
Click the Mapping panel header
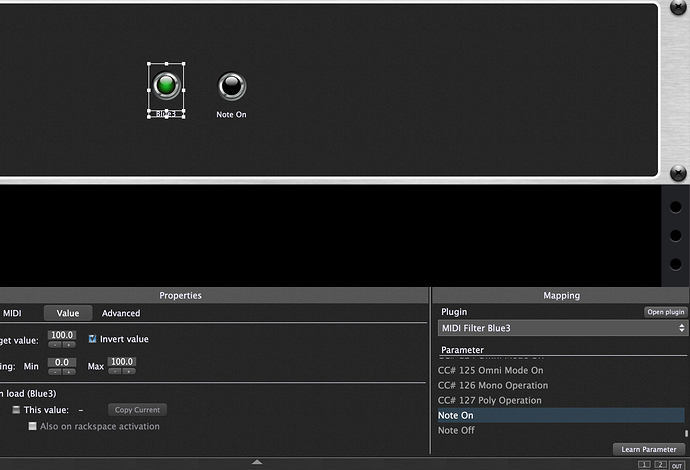(x=561, y=295)
